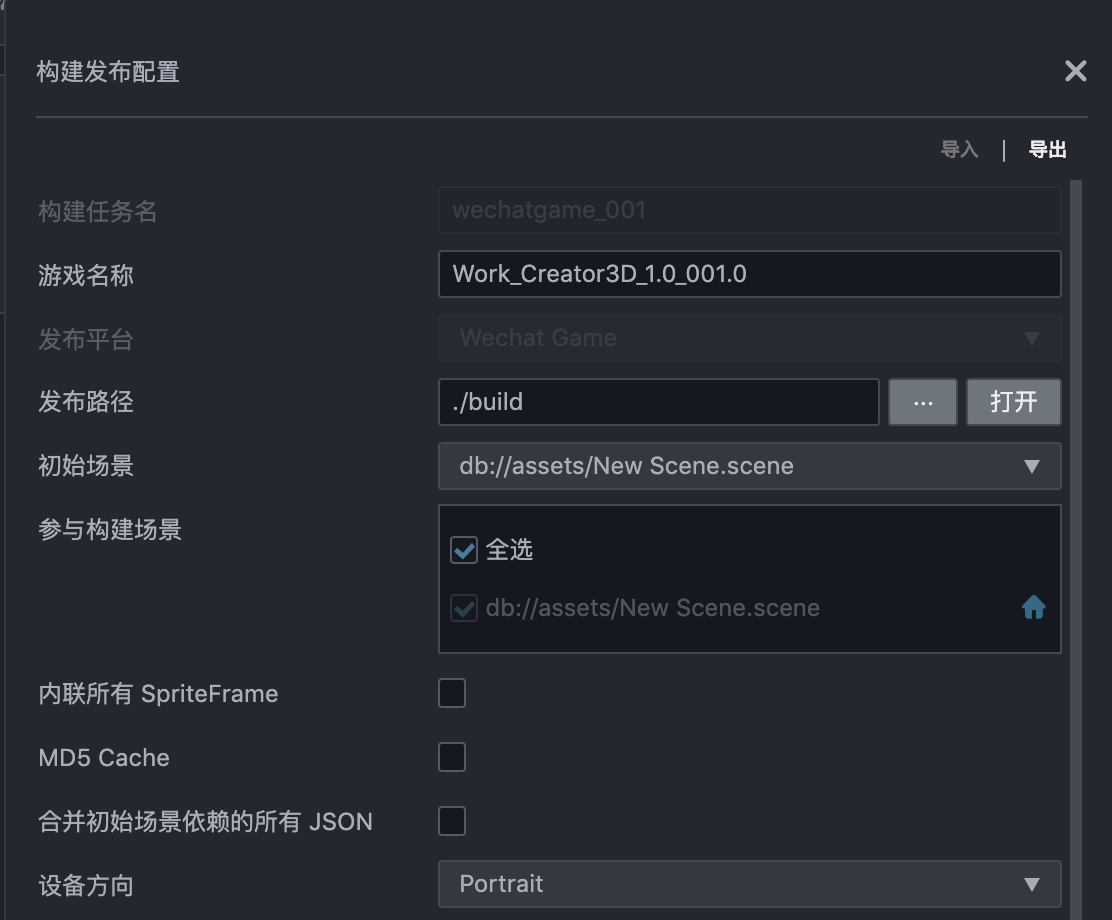Click the 发布路径 ./build input field
This screenshot has width=1112, height=920.
(658, 402)
